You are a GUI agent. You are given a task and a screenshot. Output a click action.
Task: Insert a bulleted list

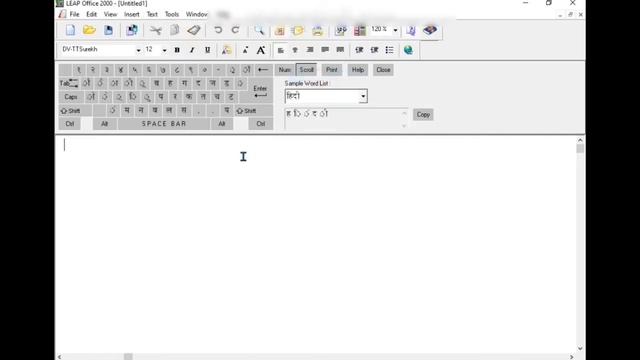click(389, 50)
